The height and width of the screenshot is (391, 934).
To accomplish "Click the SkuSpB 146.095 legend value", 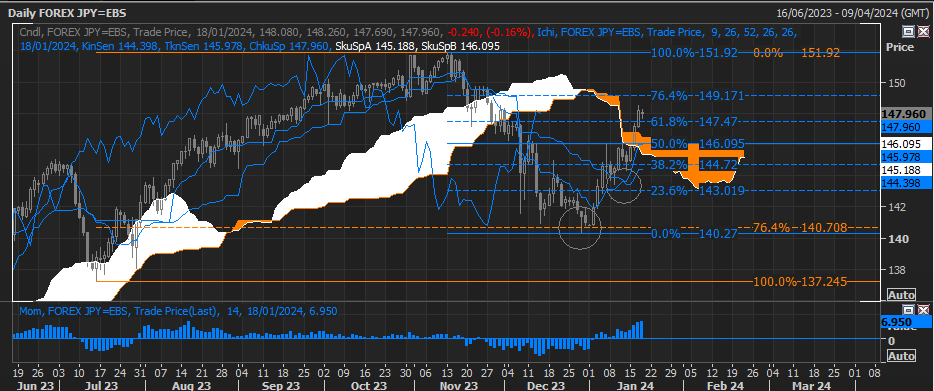I will [x=460, y=46].
